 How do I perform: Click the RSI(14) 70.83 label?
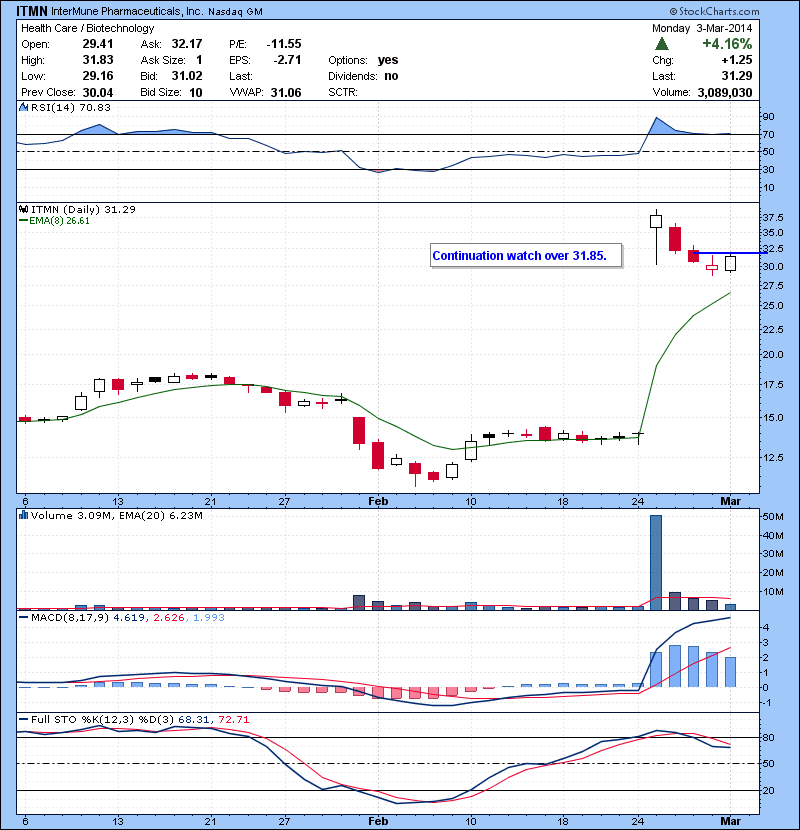(x=71, y=107)
